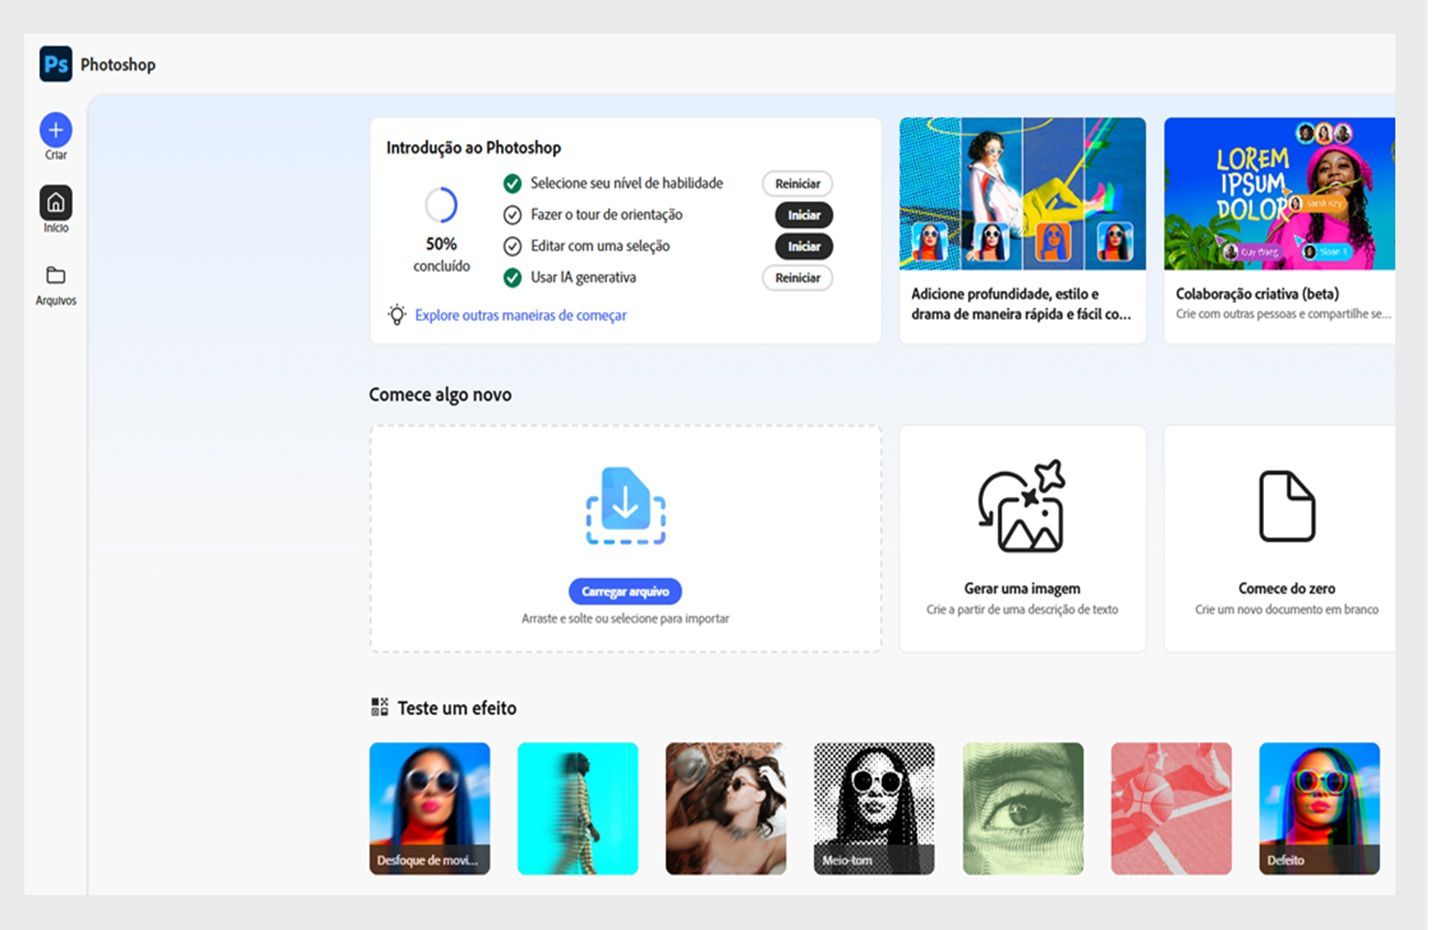Open the Meio-tom effect thumbnail
The height and width of the screenshot is (930, 1440).
point(873,807)
